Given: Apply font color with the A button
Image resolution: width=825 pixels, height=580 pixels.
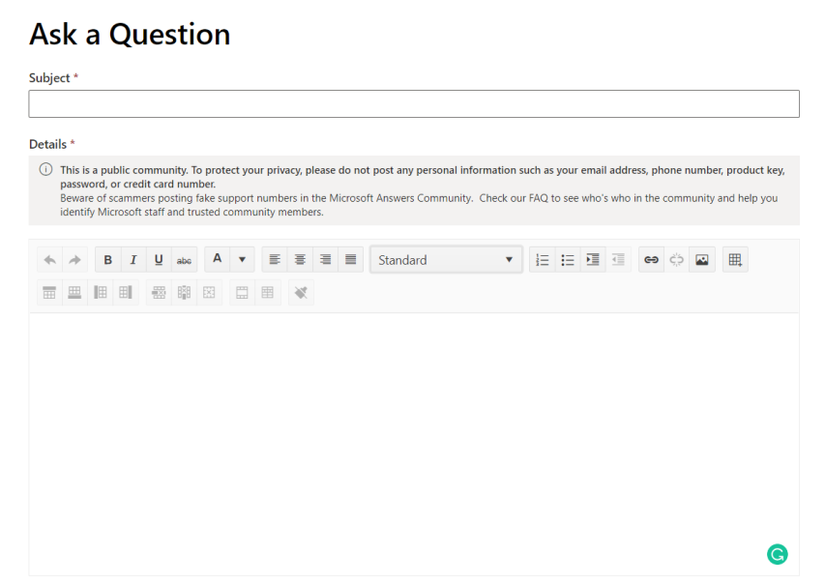Looking at the screenshot, I should [x=217, y=259].
